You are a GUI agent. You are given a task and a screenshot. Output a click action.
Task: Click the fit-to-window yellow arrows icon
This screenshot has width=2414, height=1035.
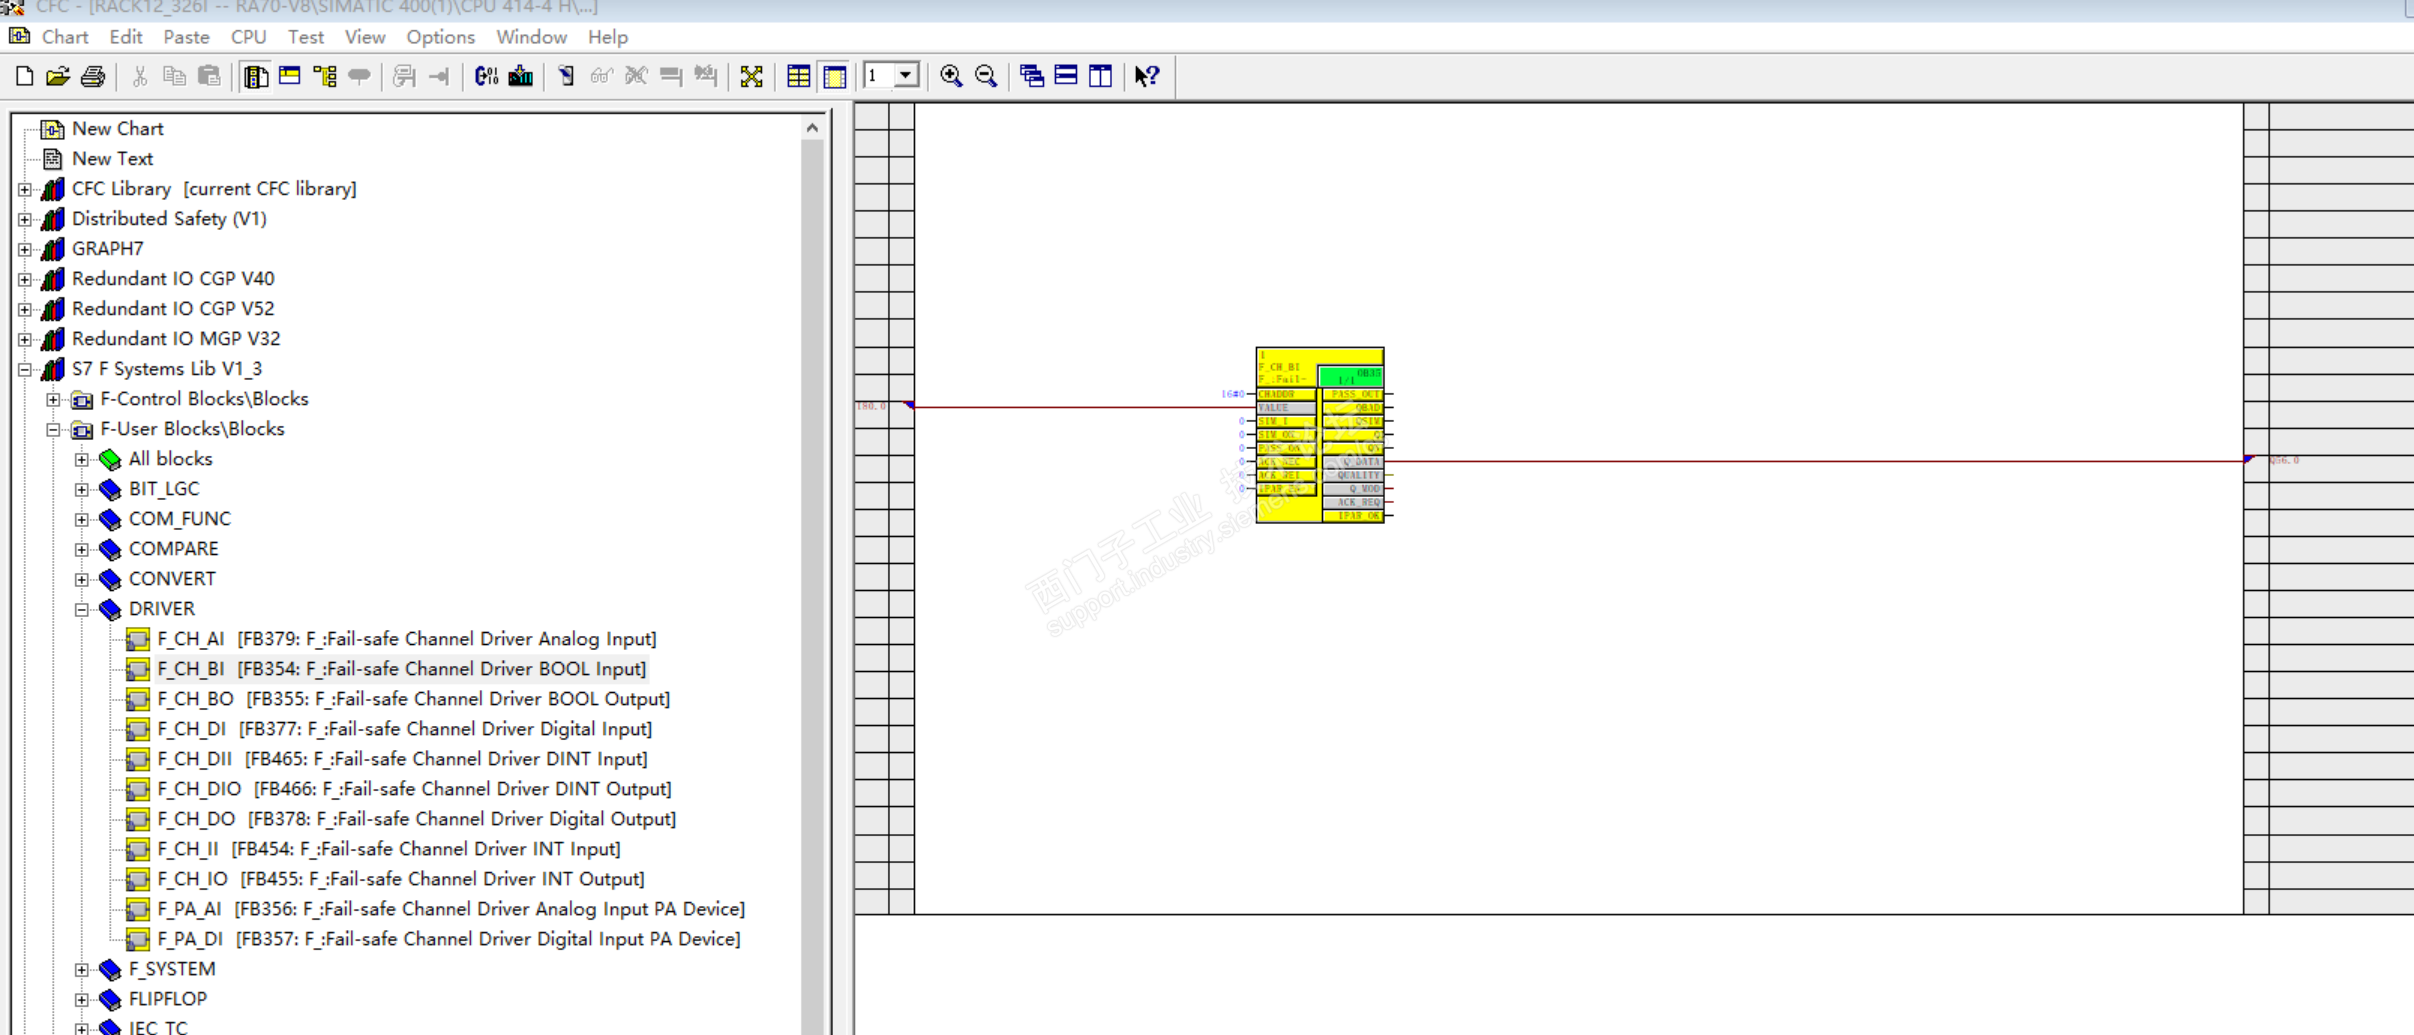pyautogui.click(x=751, y=76)
